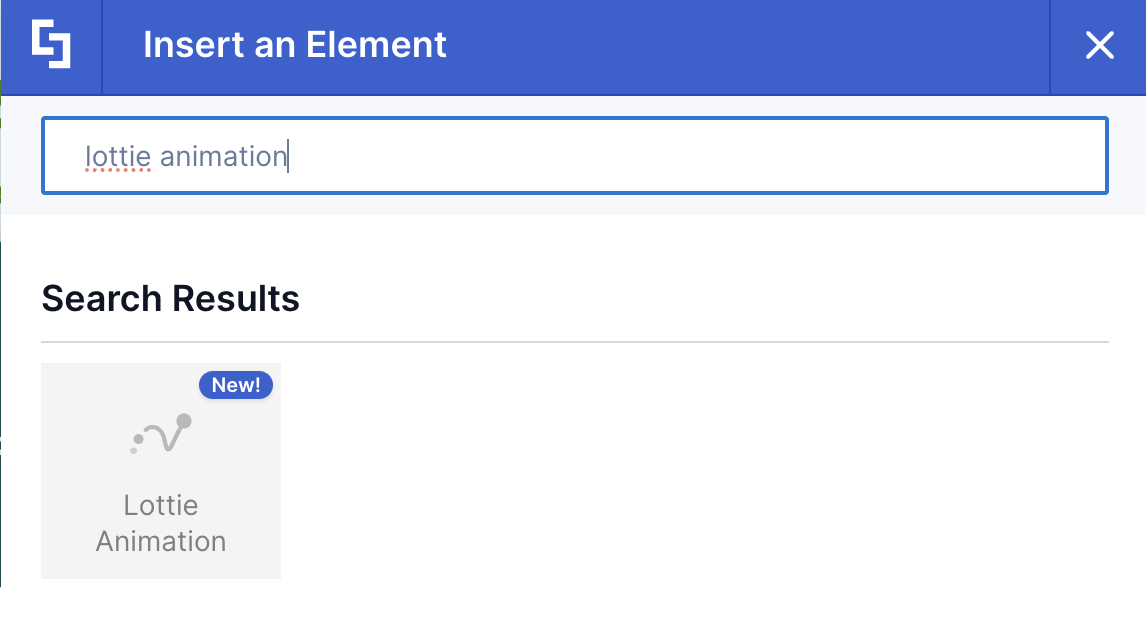
Task: Click the Insert an Element title
Action: (x=294, y=45)
